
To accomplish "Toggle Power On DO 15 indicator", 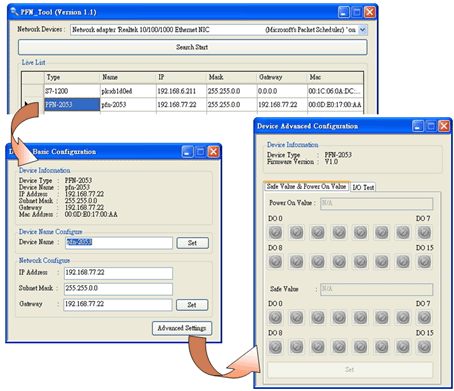I will [x=424, y=262].
